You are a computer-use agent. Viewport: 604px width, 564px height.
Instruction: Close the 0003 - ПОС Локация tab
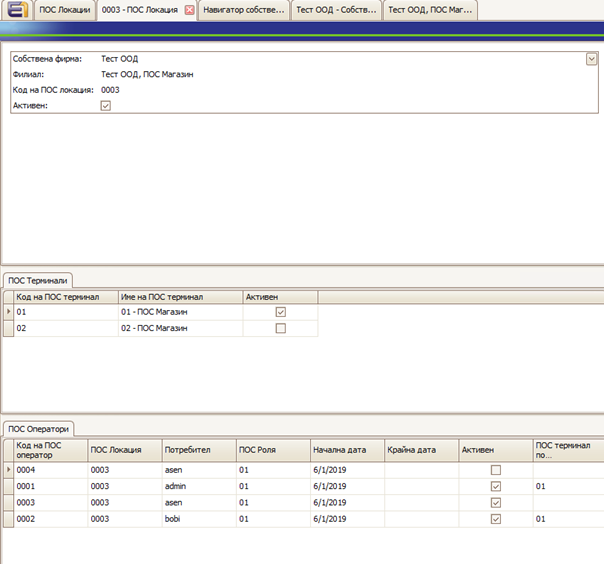click(189, 10)
